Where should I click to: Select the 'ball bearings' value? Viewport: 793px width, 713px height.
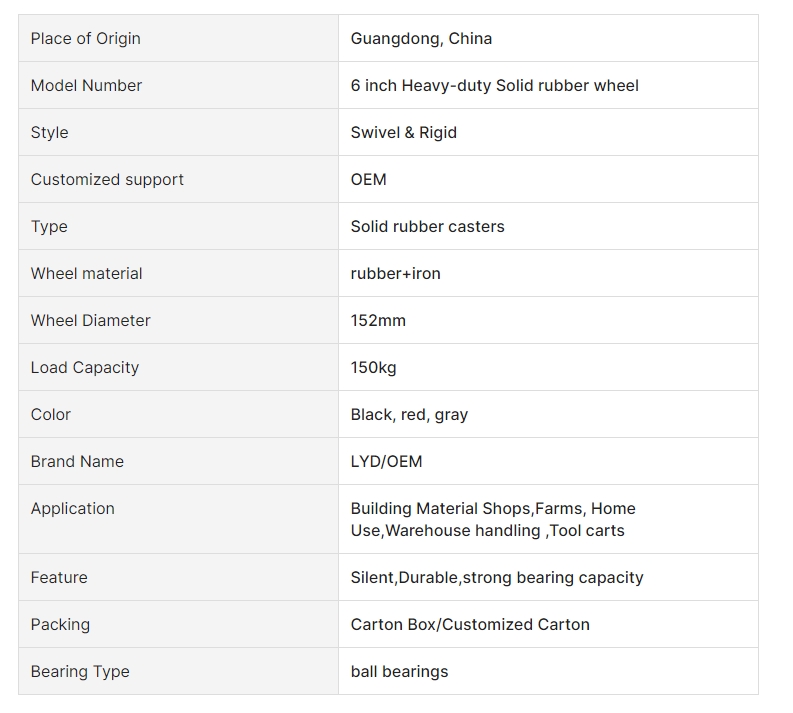tap(399, 672)
